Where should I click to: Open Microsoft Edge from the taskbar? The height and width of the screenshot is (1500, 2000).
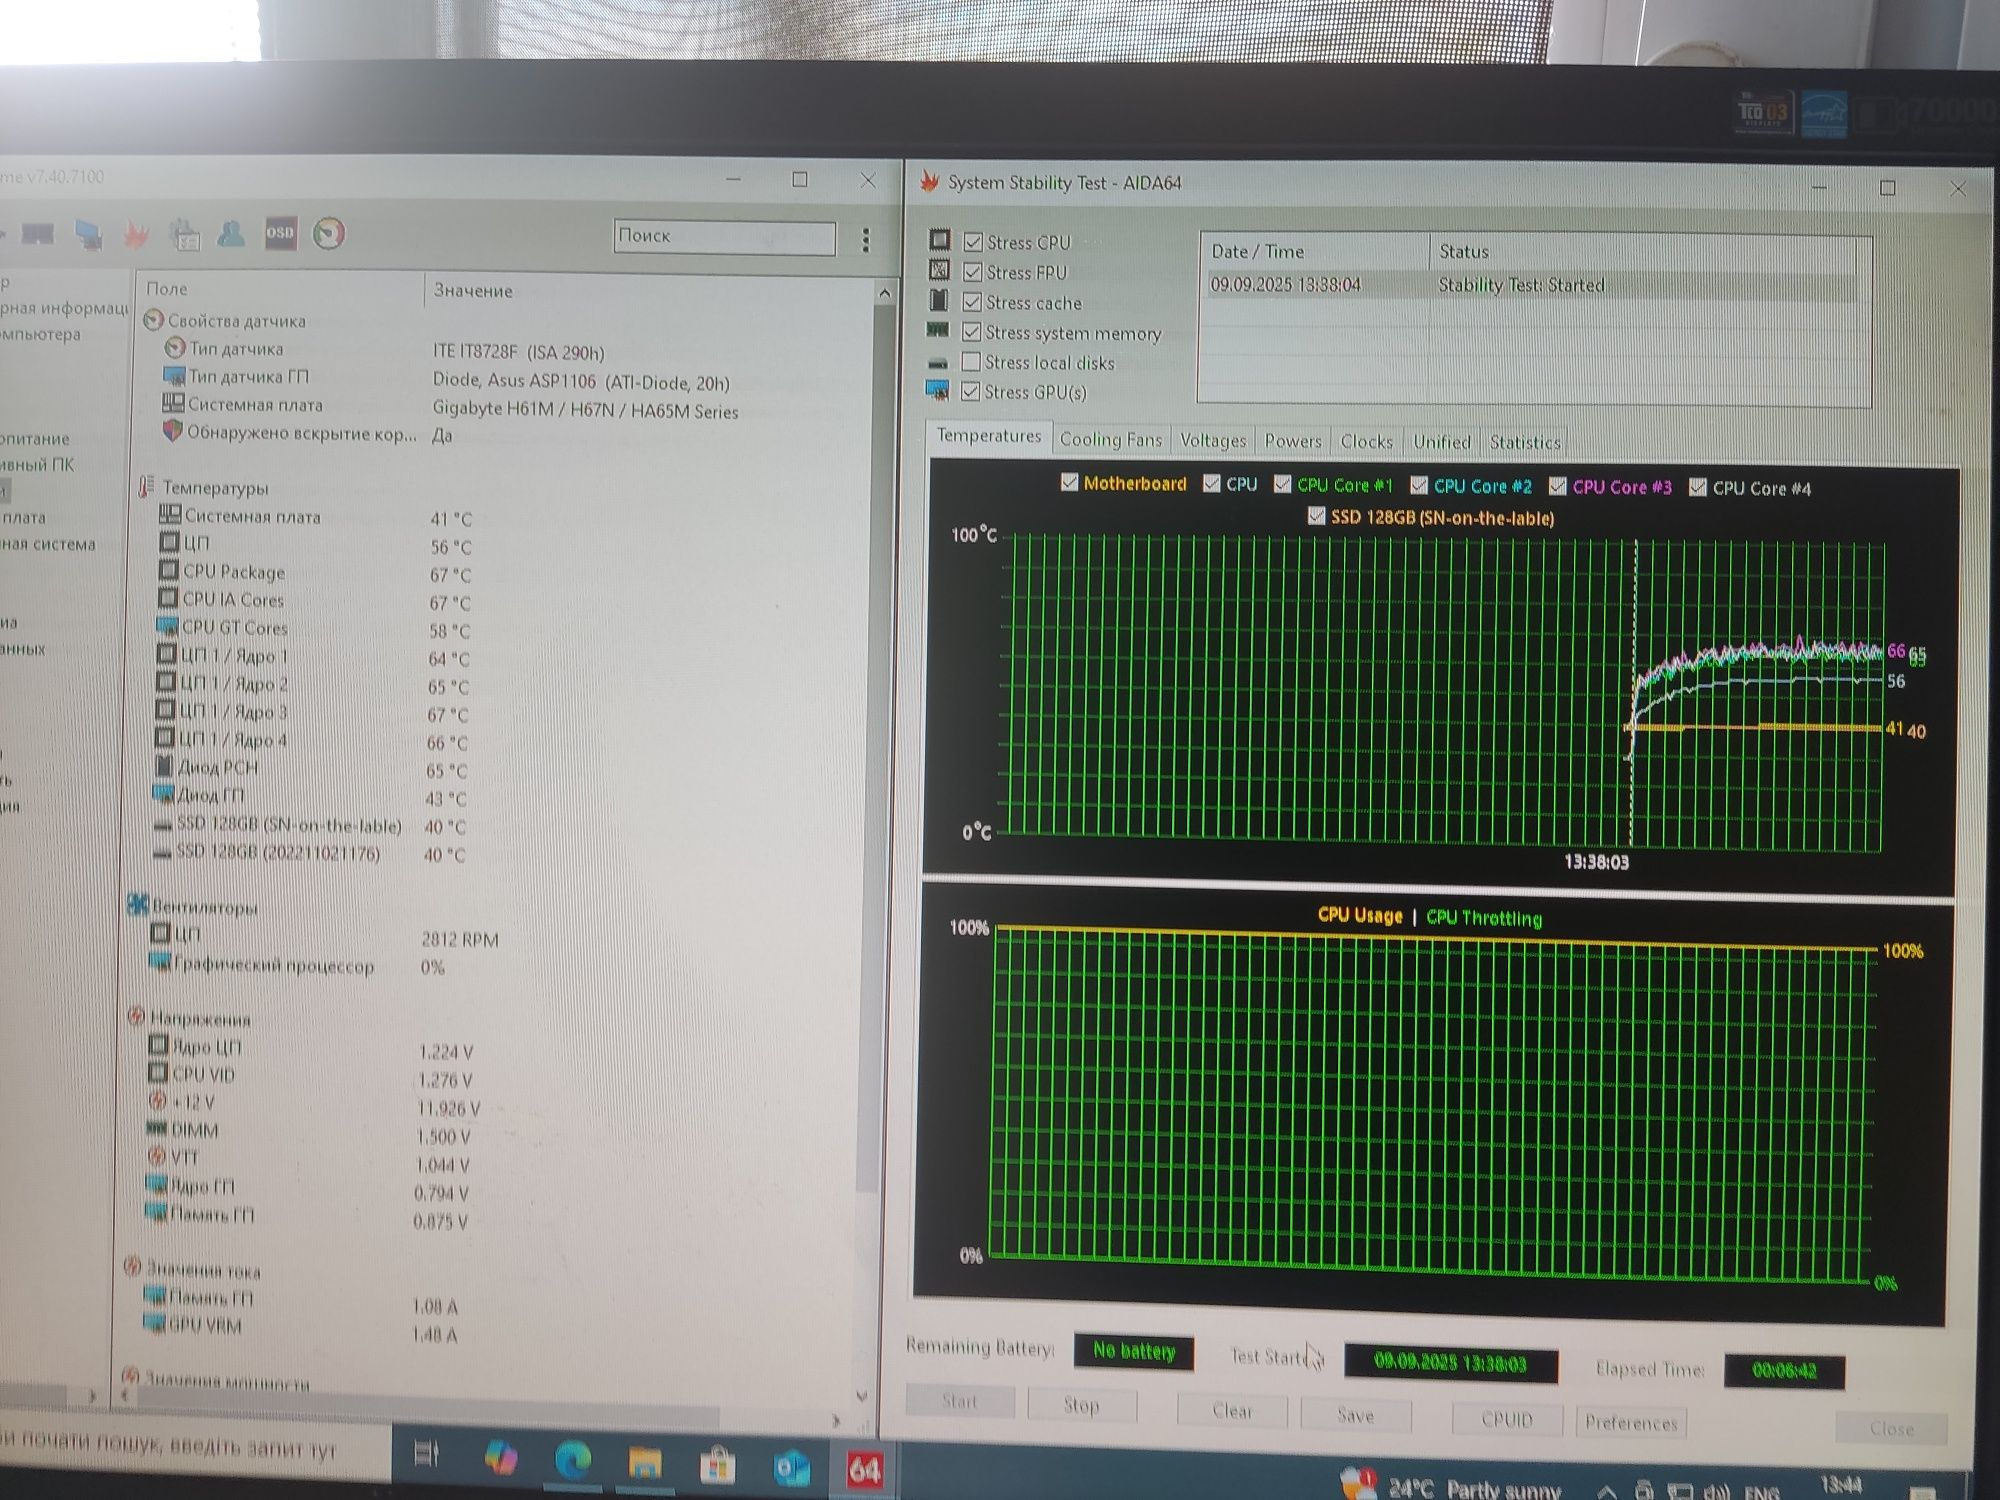coord(572,1461)
